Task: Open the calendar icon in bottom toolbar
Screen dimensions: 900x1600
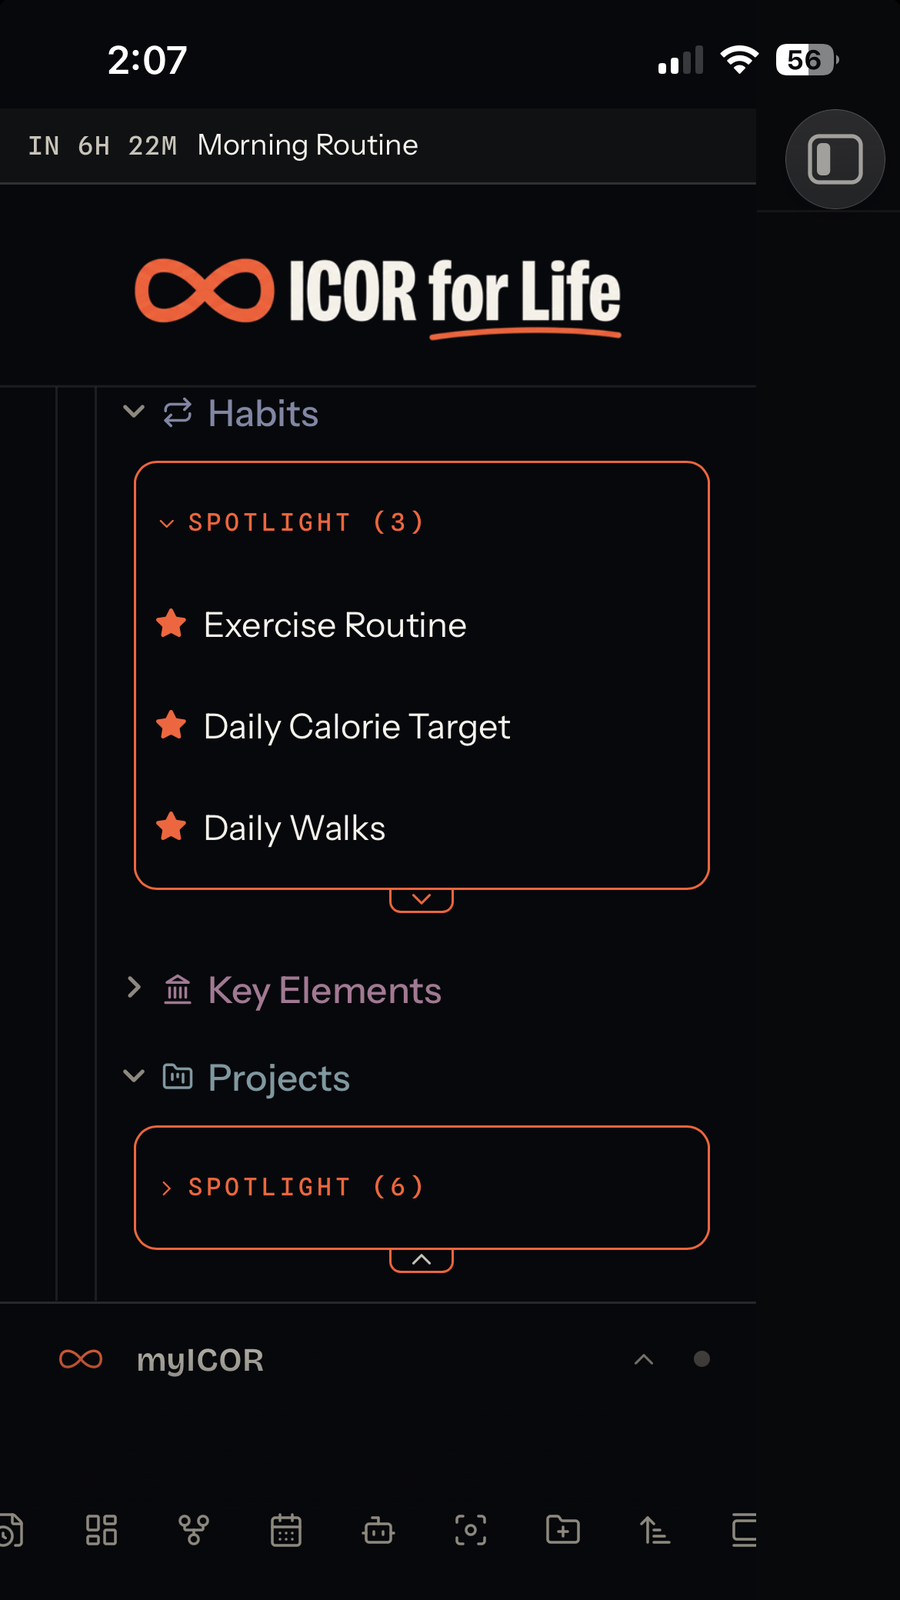Action: [x=286, y=1530]
